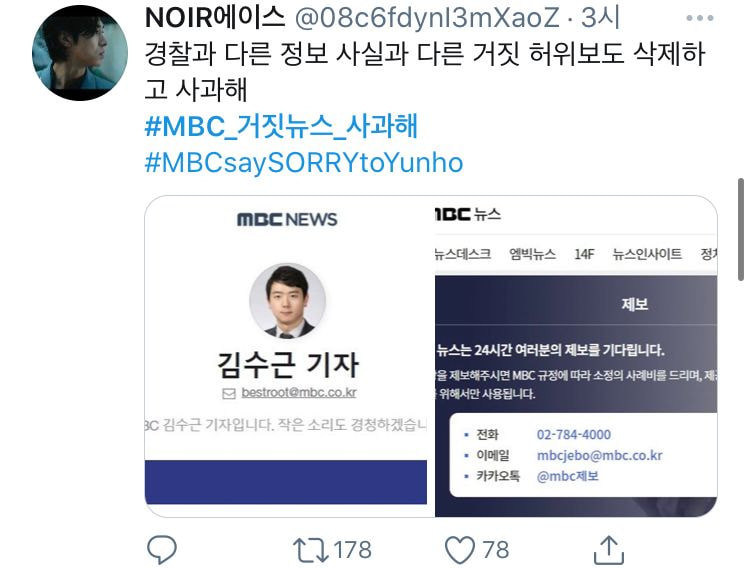Open the @08c6fdynl3mXaoZ handle

(427, 18)
